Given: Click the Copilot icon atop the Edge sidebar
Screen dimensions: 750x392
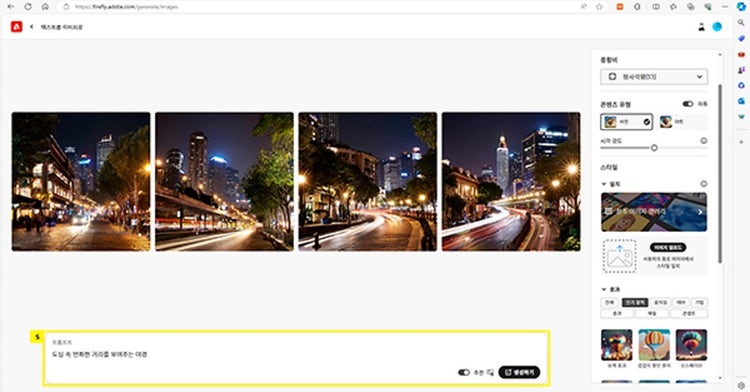Looking at the screenshot, I should click(741, 6).
